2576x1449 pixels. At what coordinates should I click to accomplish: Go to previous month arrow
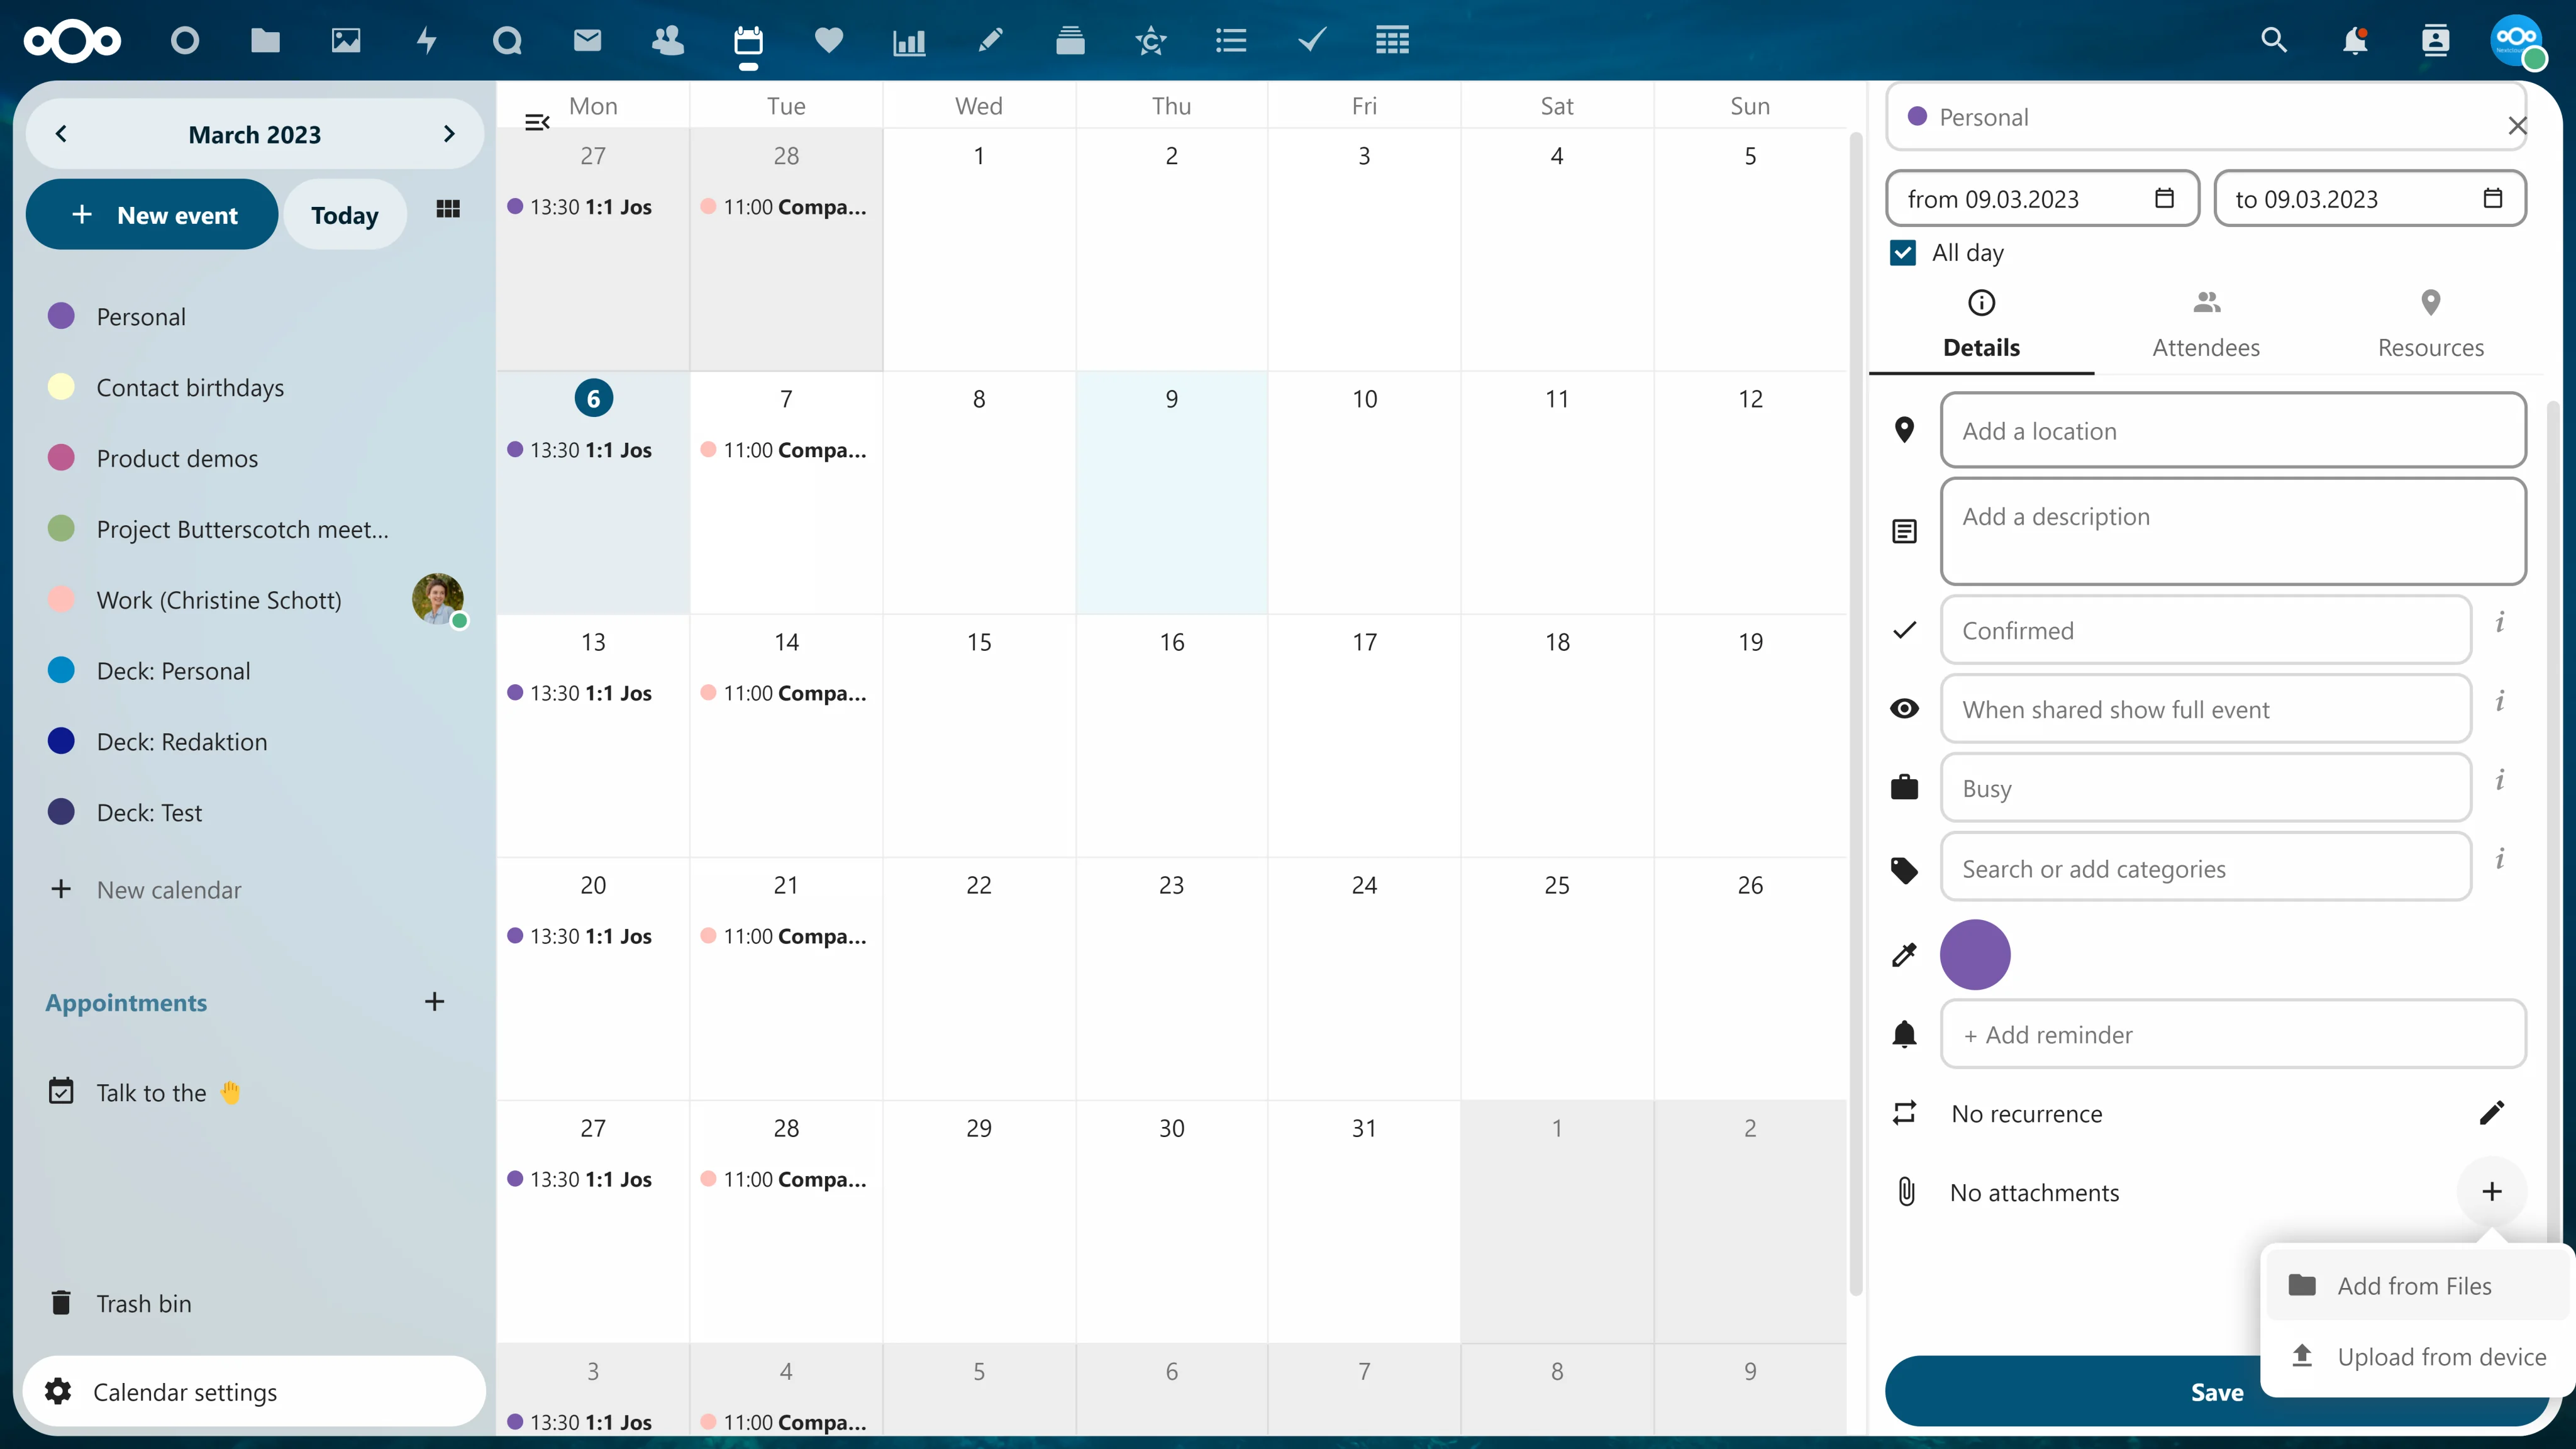[61, 134]
